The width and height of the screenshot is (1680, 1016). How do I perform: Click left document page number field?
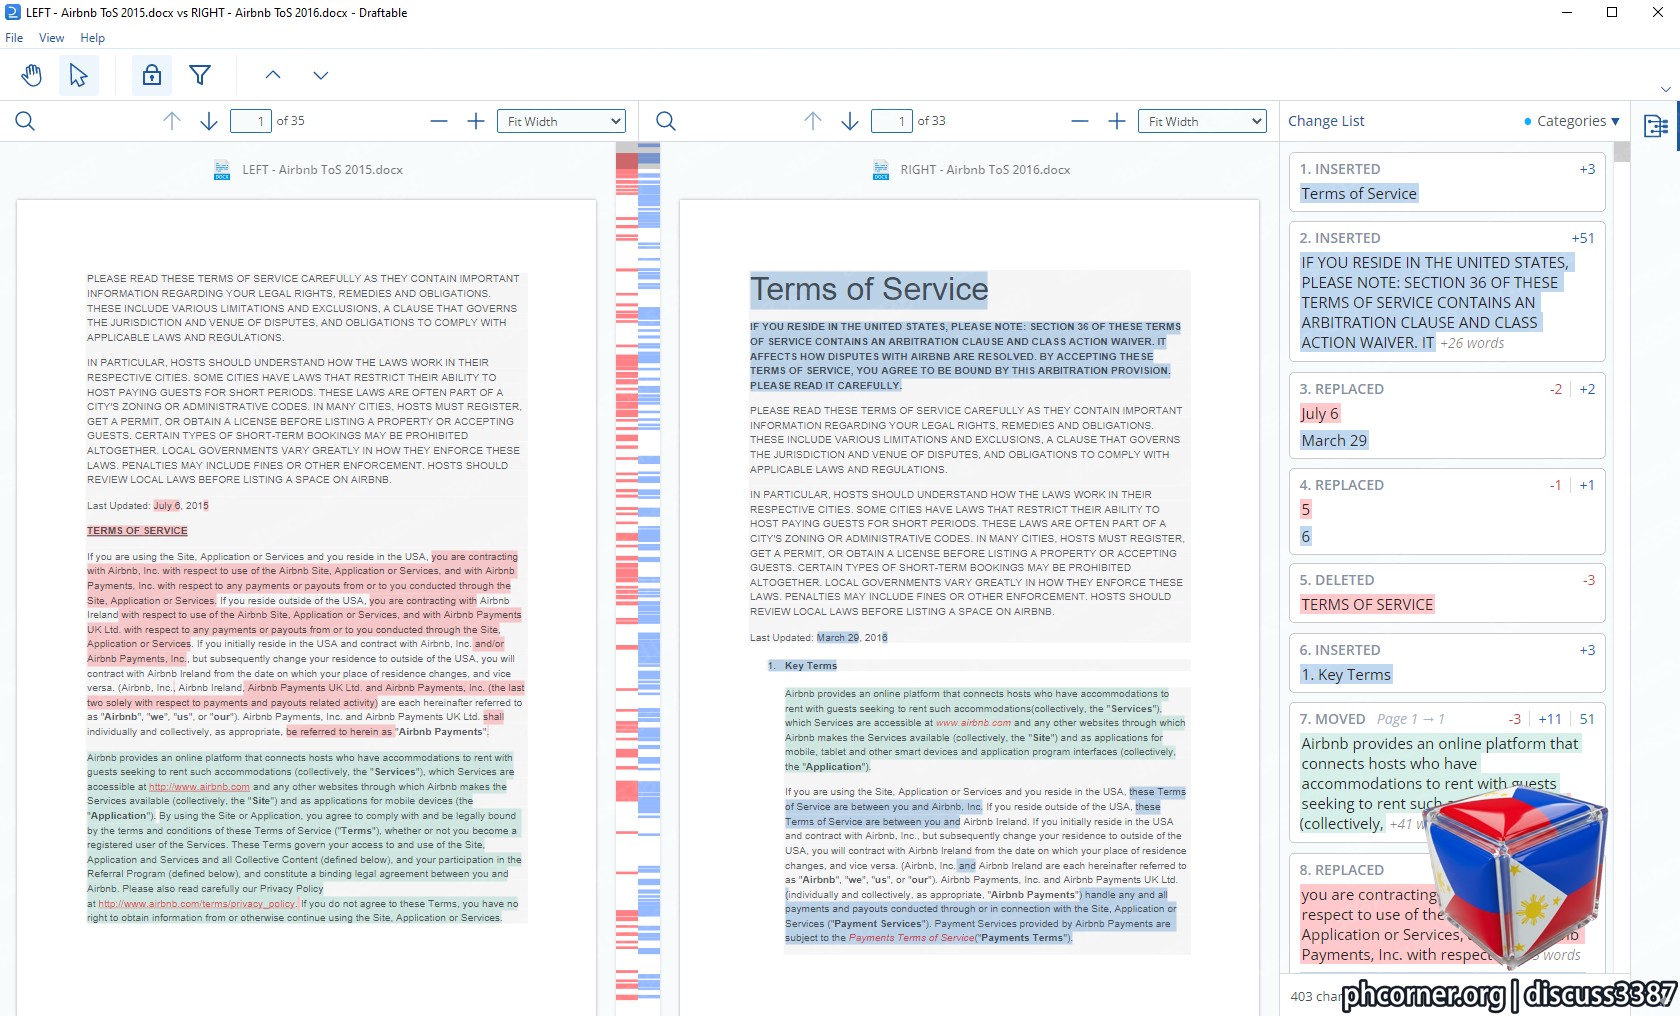[251, 121]
